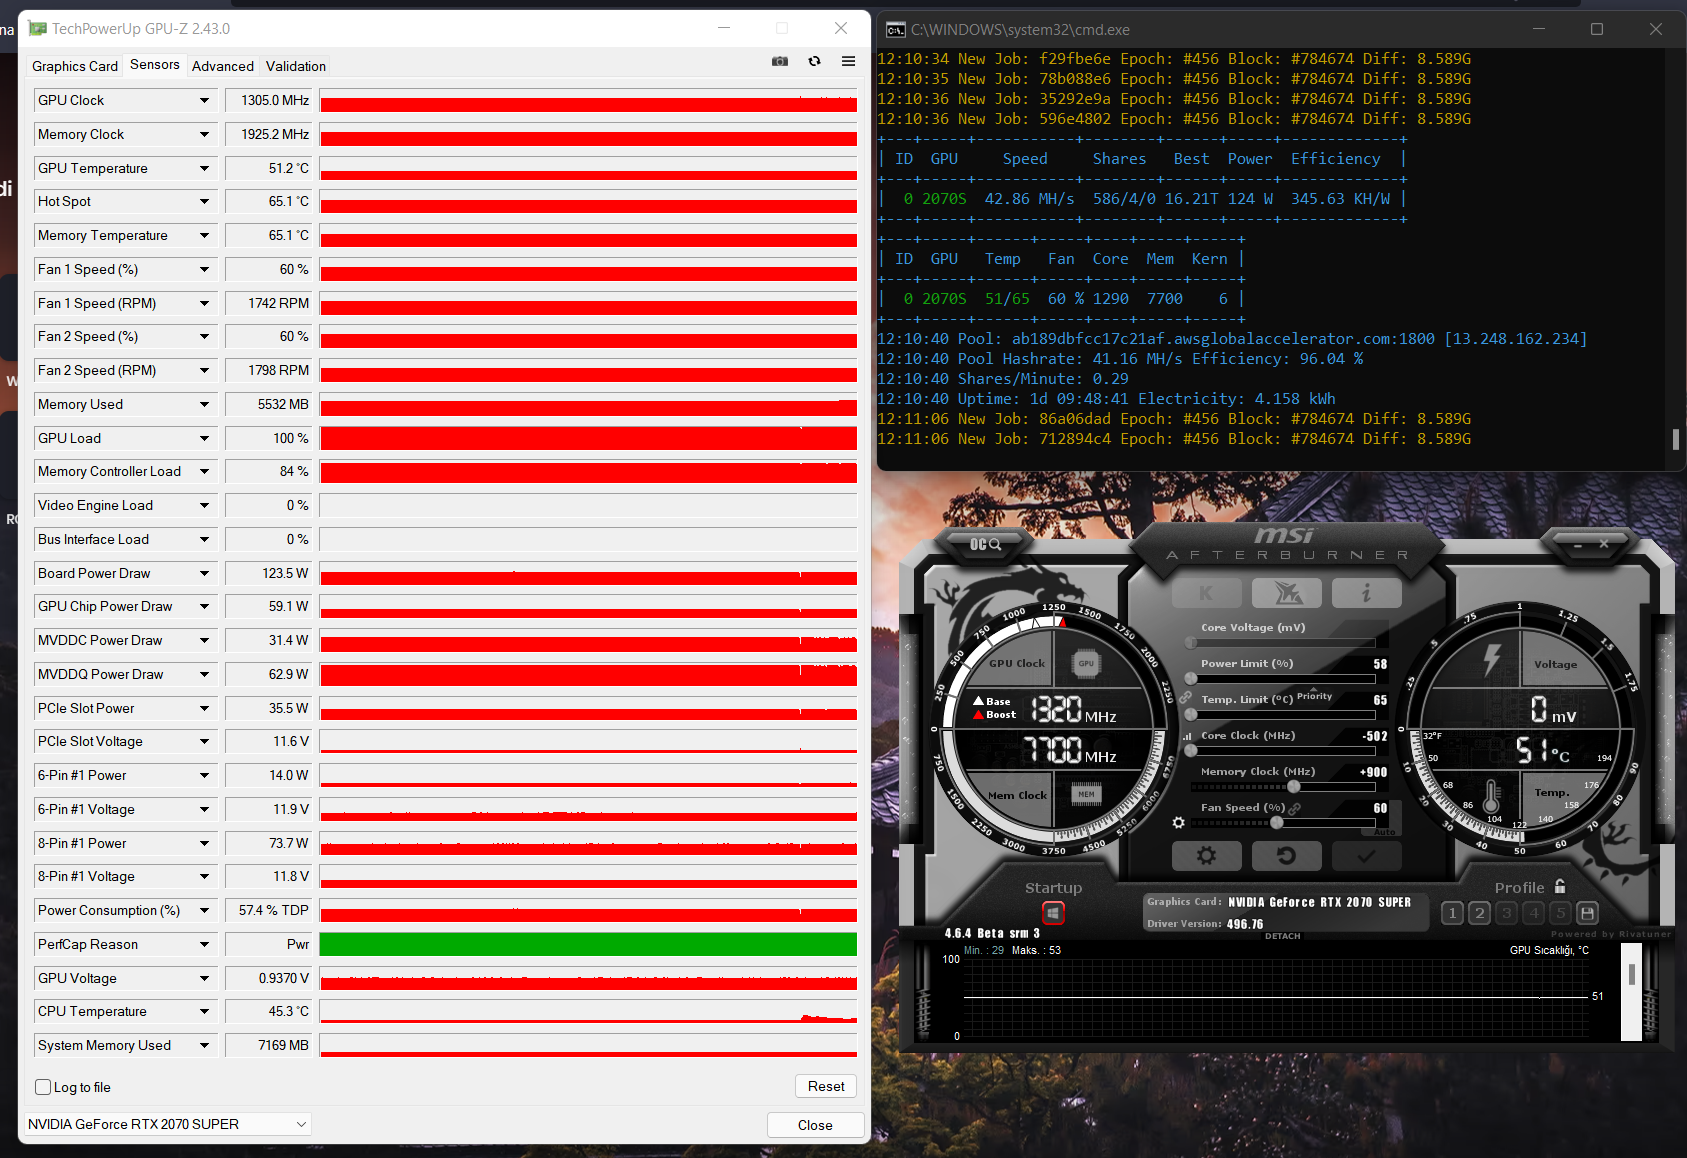Click the curve editor icon beside Core Clock

pos(1188,736)
